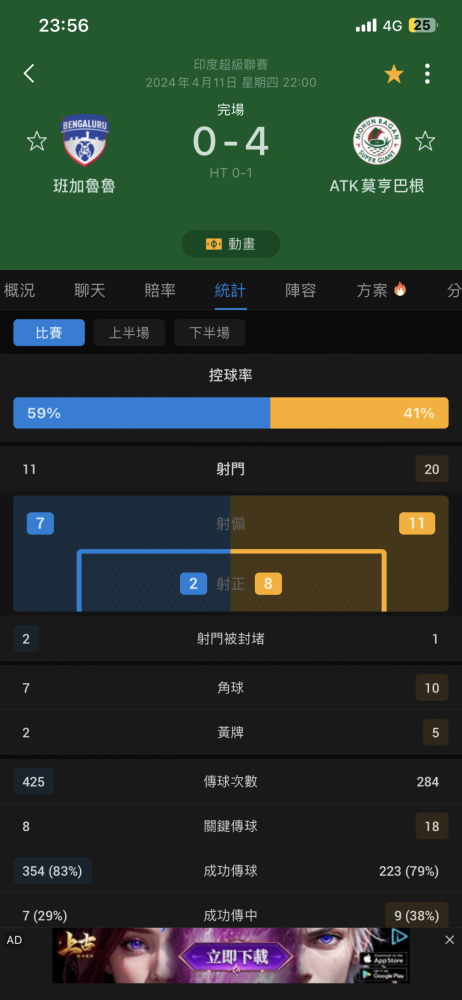Switch to the 聊天 tab

tap(90, 291)
